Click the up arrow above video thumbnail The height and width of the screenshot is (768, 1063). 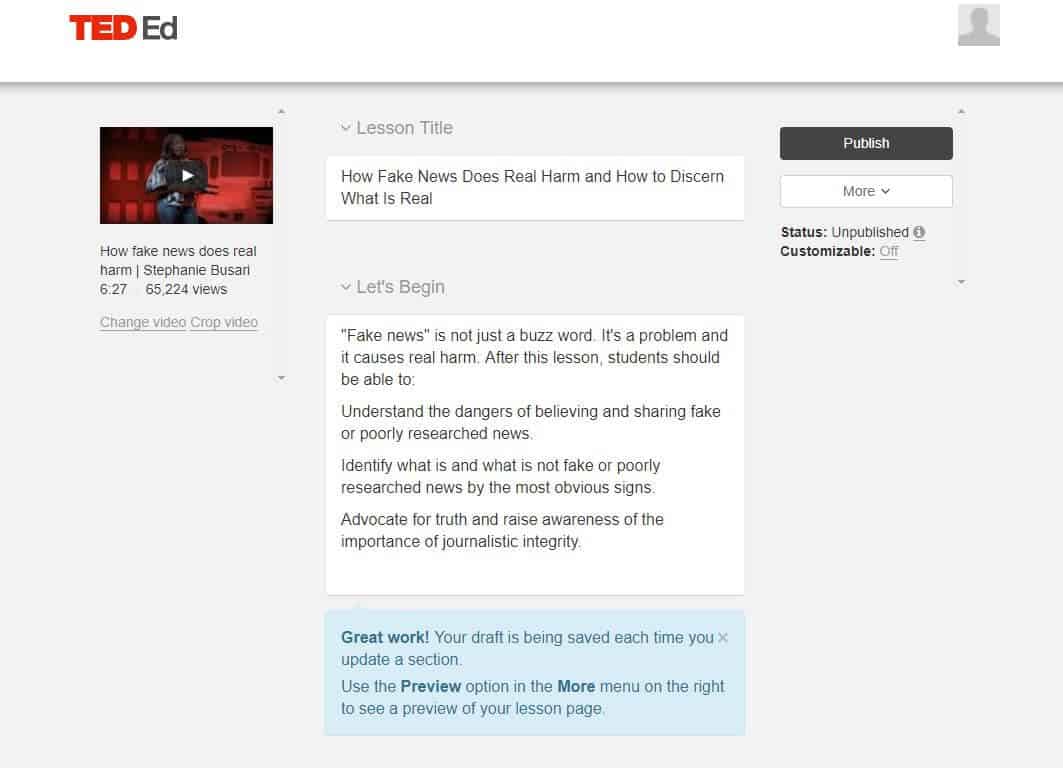281,111
